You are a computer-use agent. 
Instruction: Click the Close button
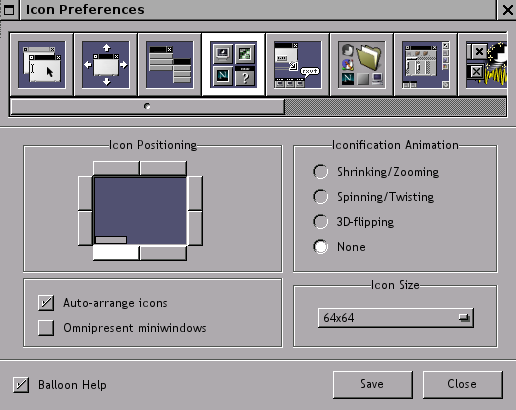click(463, 384)
